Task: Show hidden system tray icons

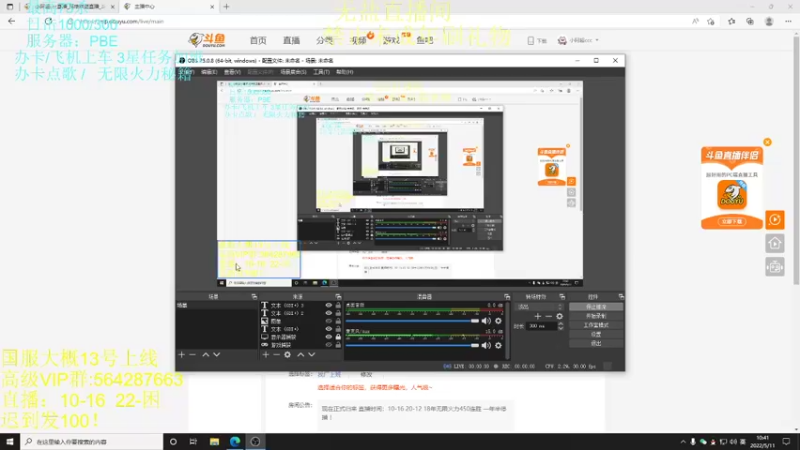Action: tap(683, 442)
